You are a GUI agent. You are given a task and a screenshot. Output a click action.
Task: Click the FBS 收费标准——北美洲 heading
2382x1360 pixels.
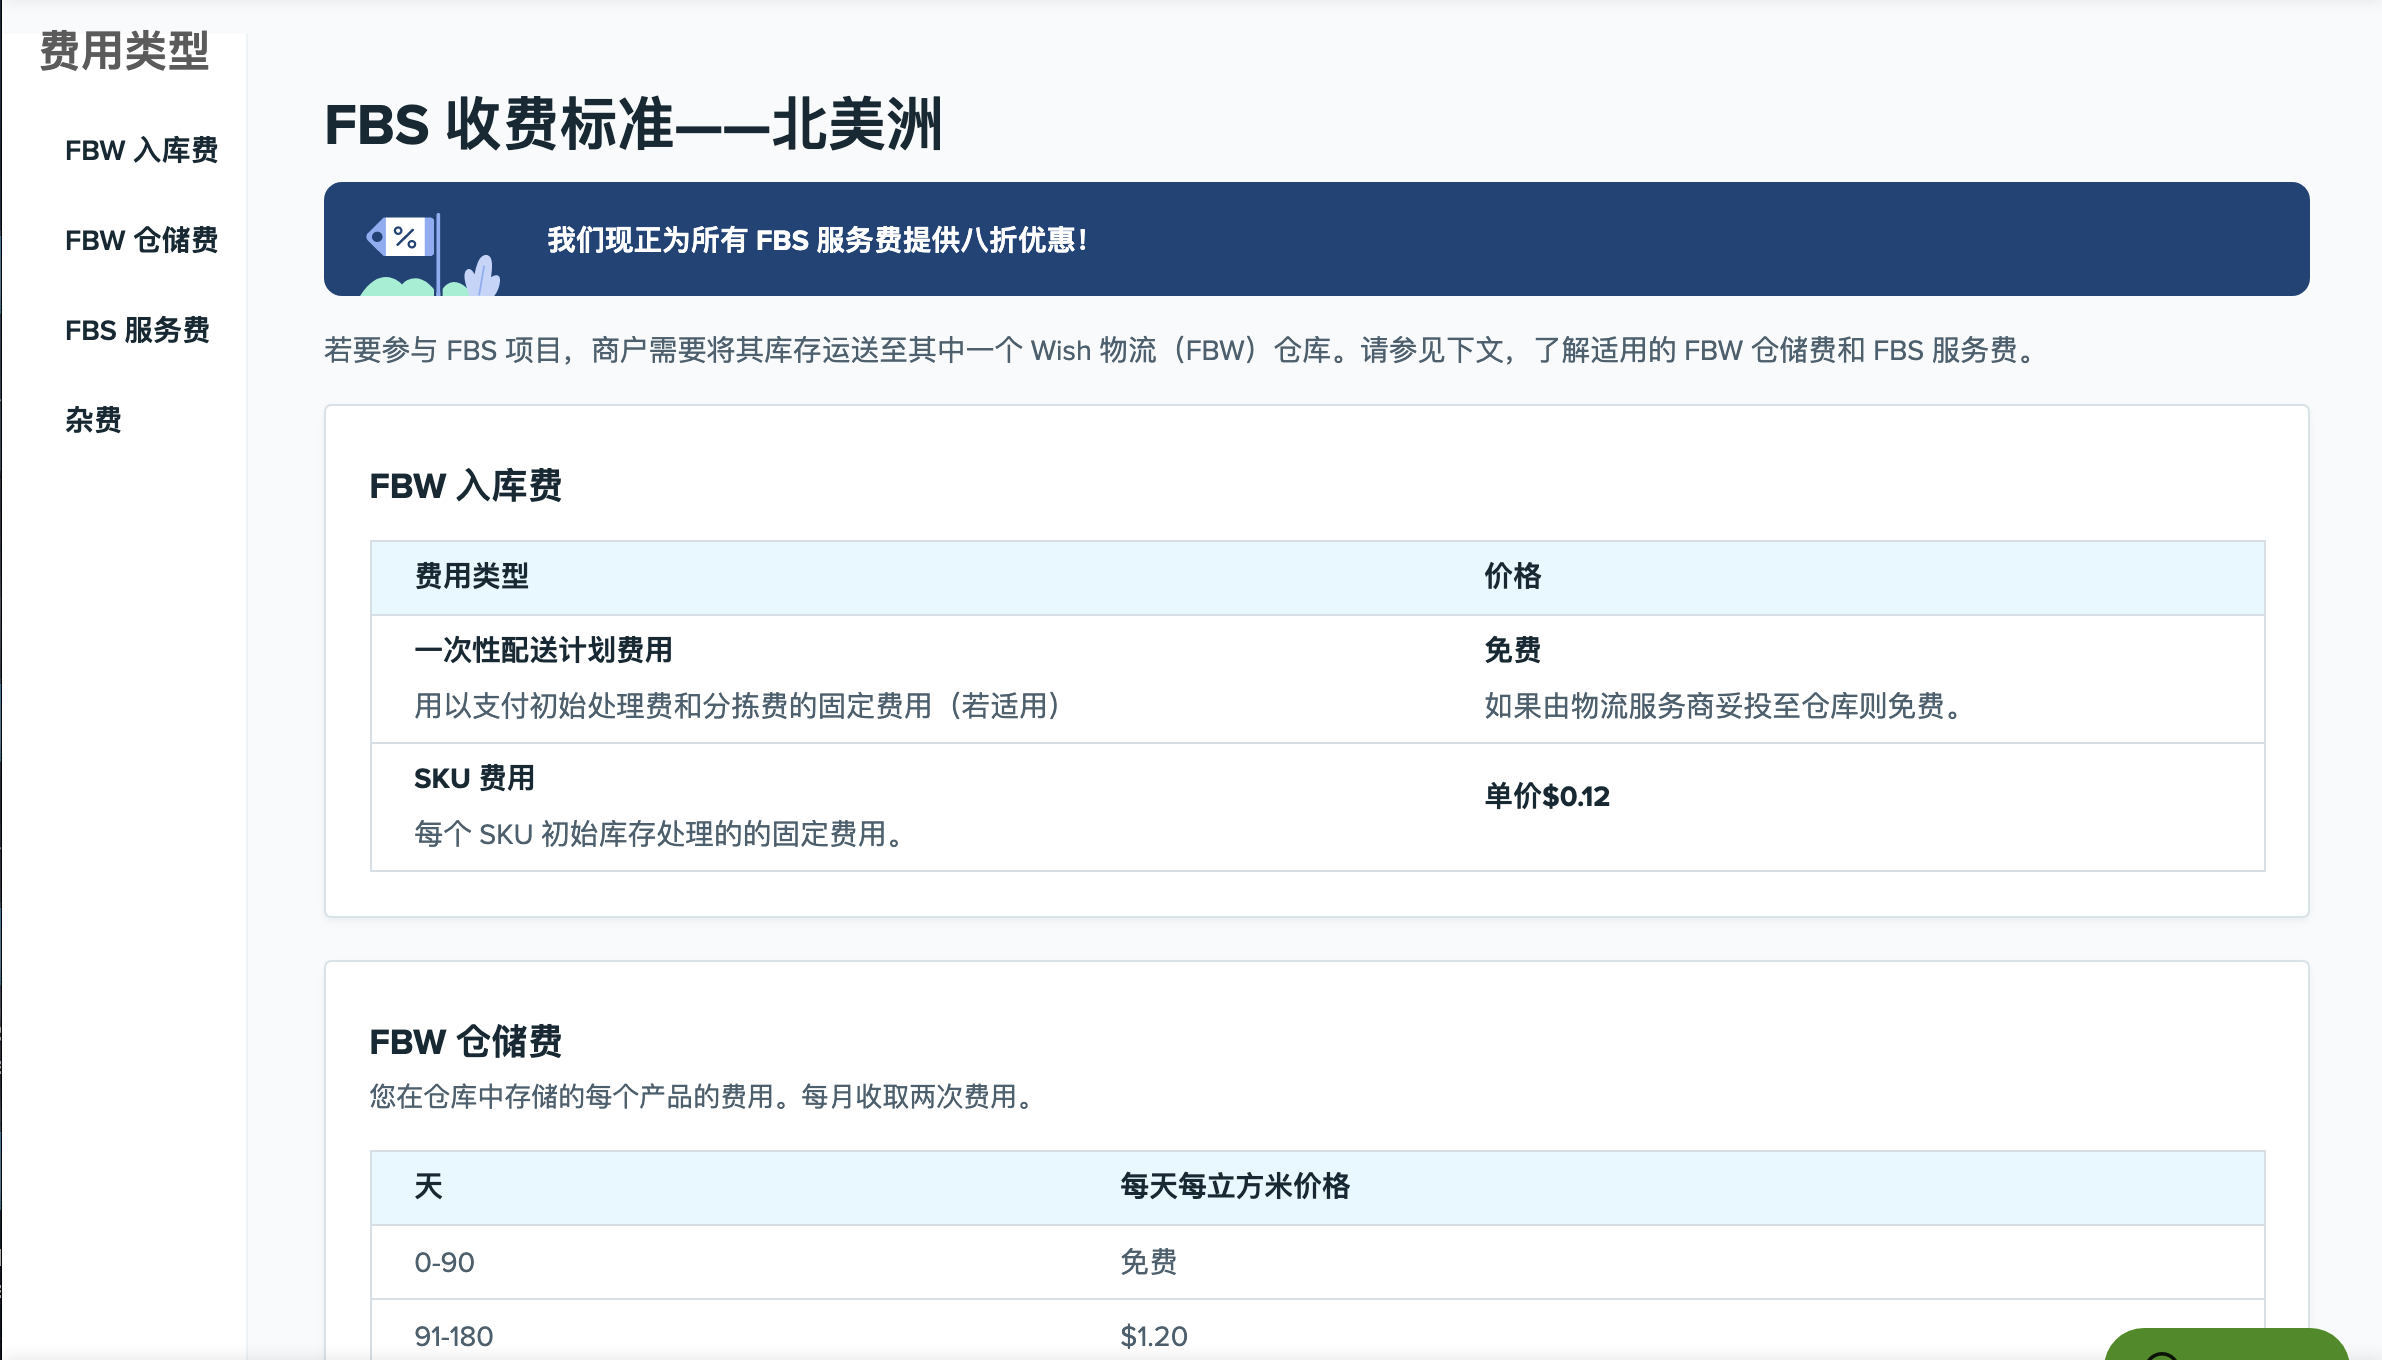pos(633,125)
